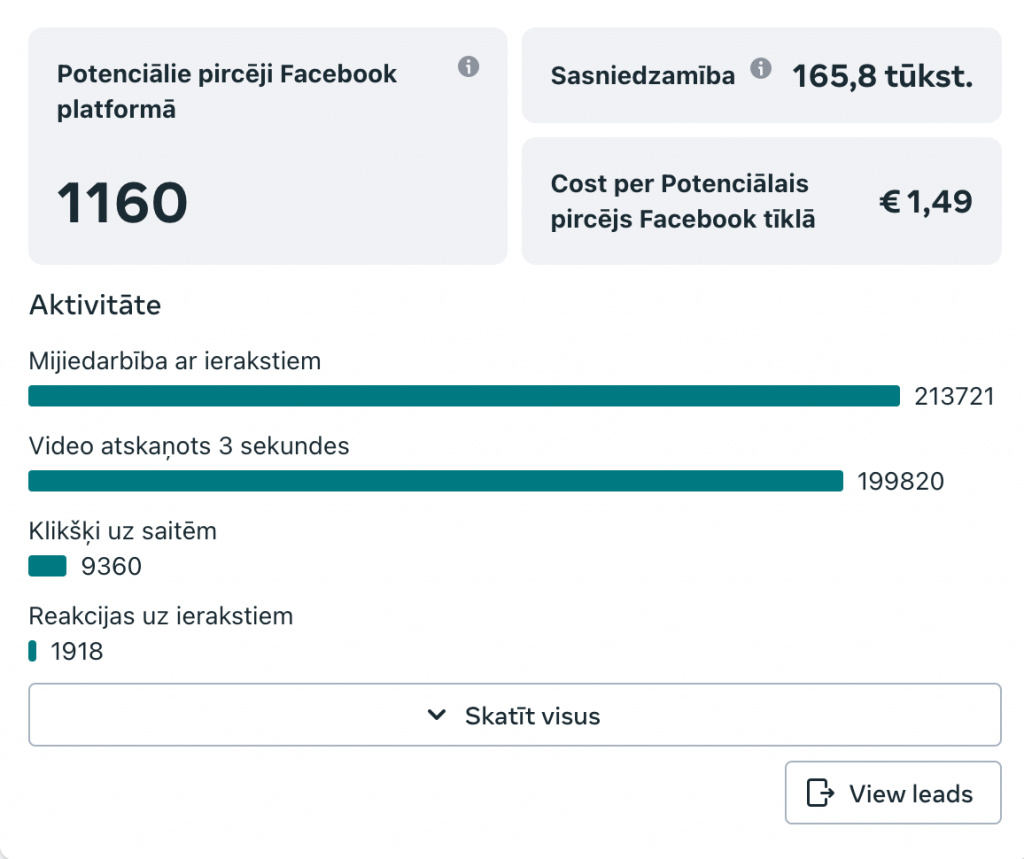Click the 213721 engagement count
This screenshot has width=1024, height=859.
point(954,397)
